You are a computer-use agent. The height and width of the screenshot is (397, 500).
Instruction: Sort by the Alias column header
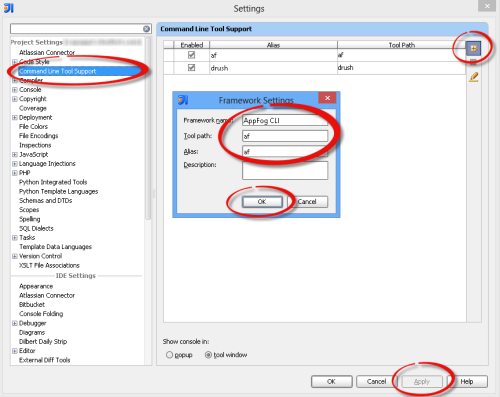click(x=273, y=45)
